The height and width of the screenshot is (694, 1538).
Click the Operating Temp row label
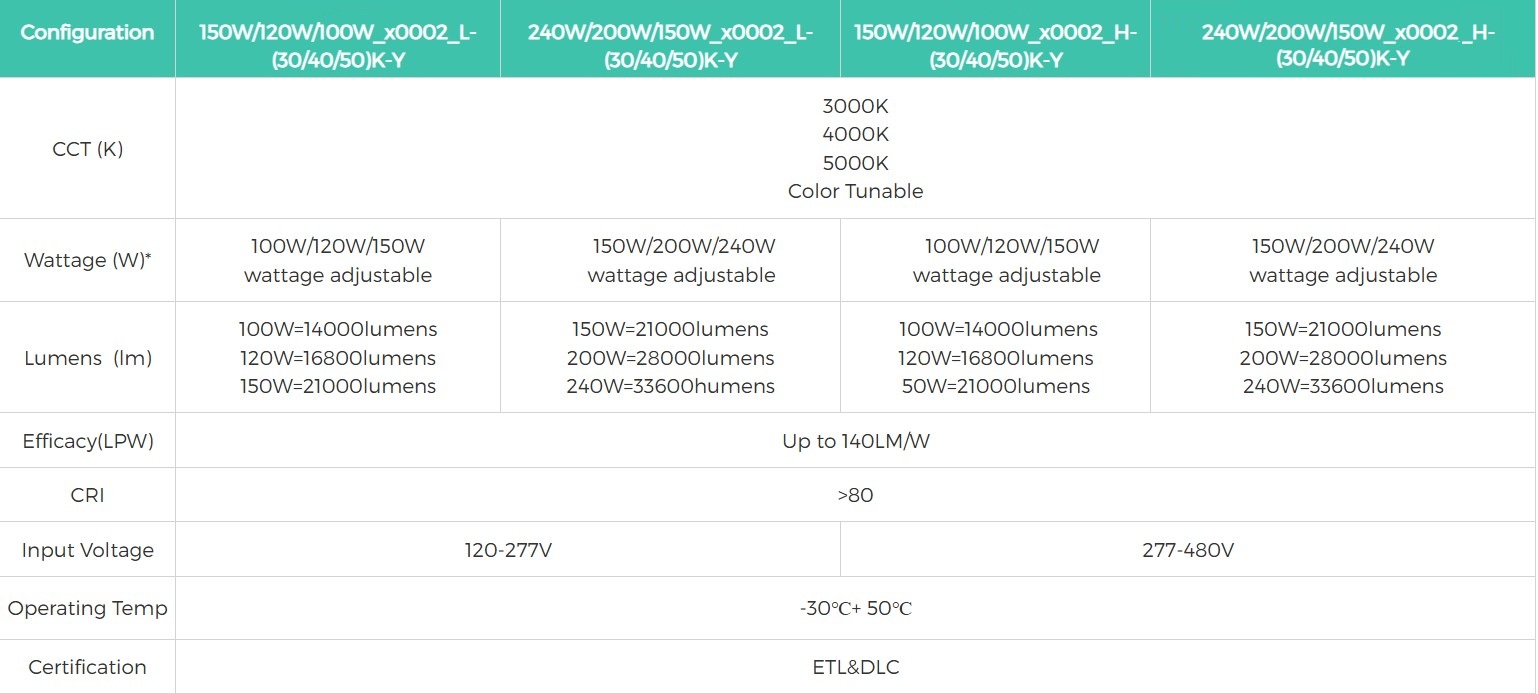point(87,608)
